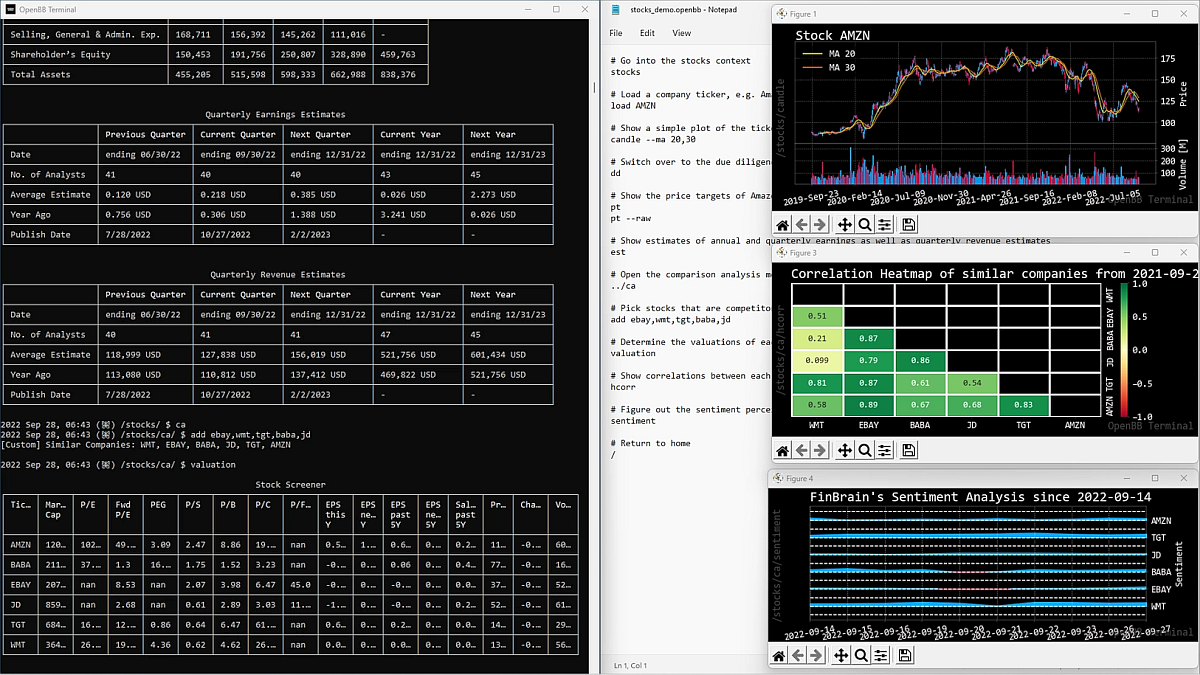Click the 0.83 cell in the correlation heatmap

(x=1023, y=405)
